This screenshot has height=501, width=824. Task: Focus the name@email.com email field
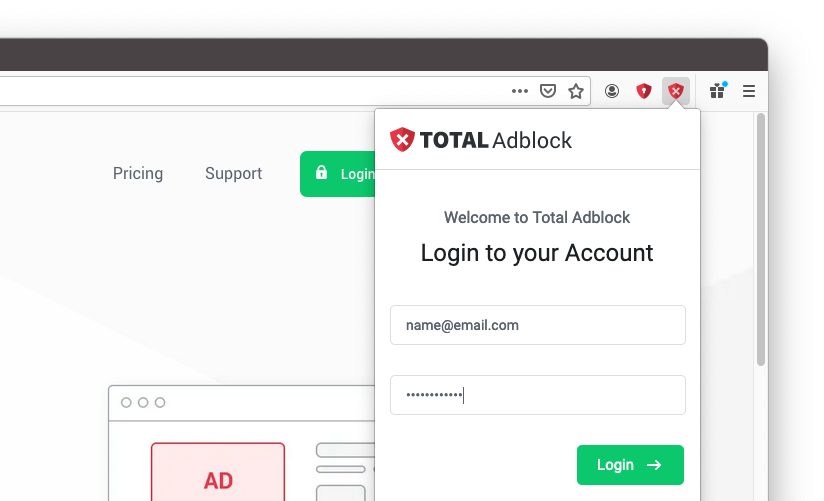538,325
